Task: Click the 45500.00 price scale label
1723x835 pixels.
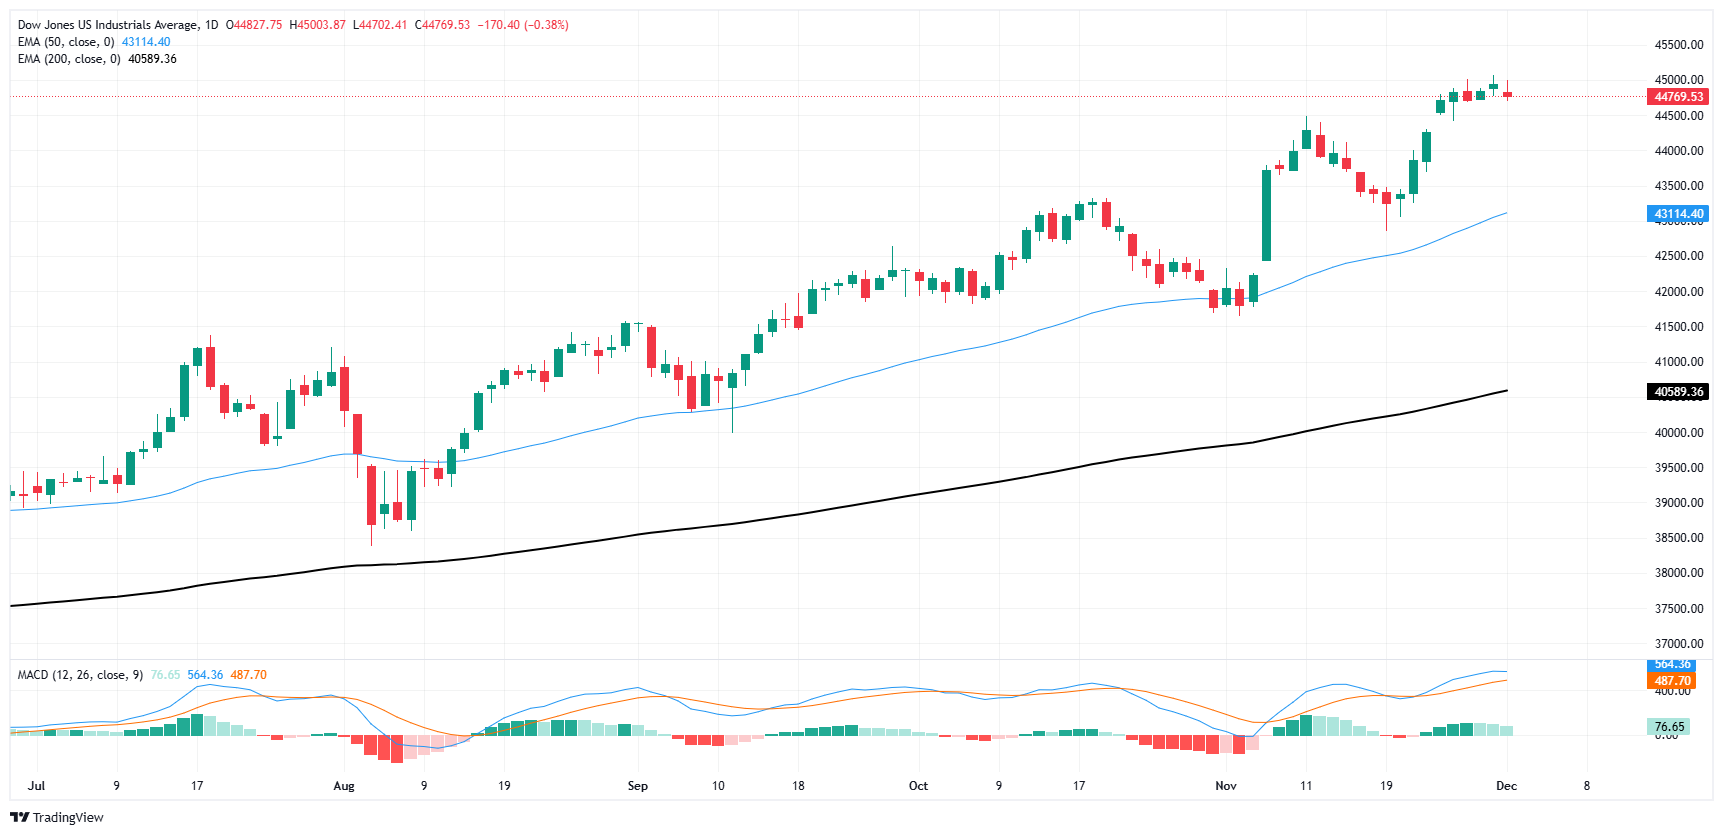Action: [x=1679, y=45]
